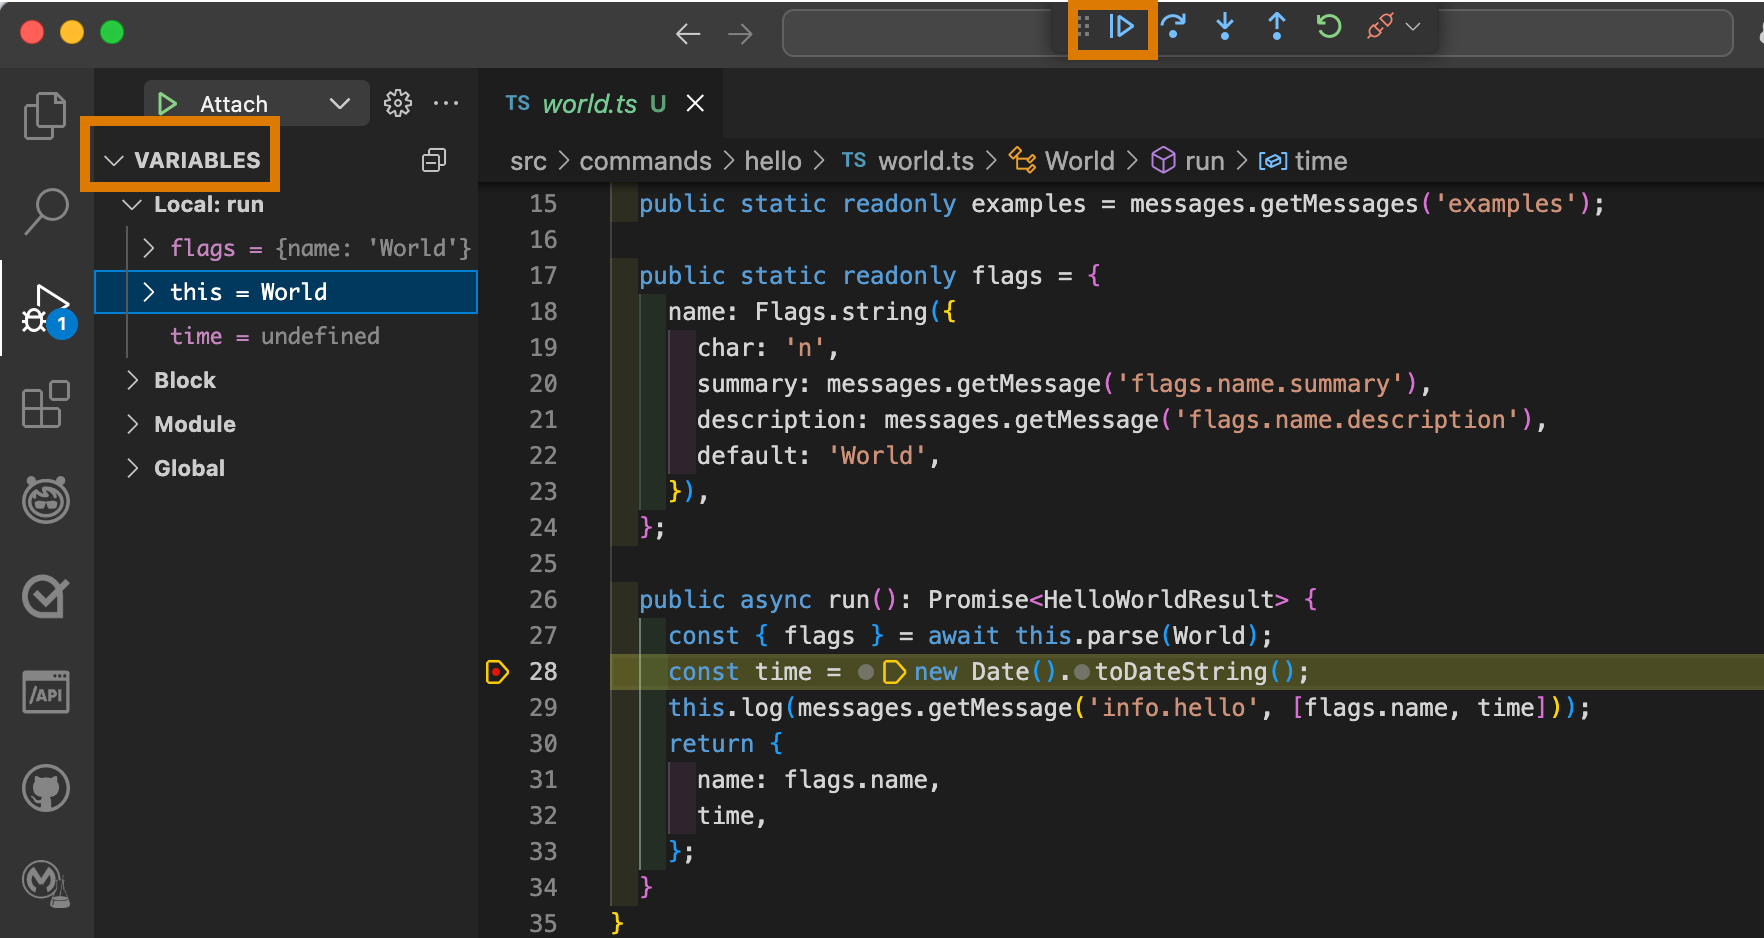The width and height of the screenshot is (1764, 938).
Task: Expand the Module scope
Action: (132, 424)
